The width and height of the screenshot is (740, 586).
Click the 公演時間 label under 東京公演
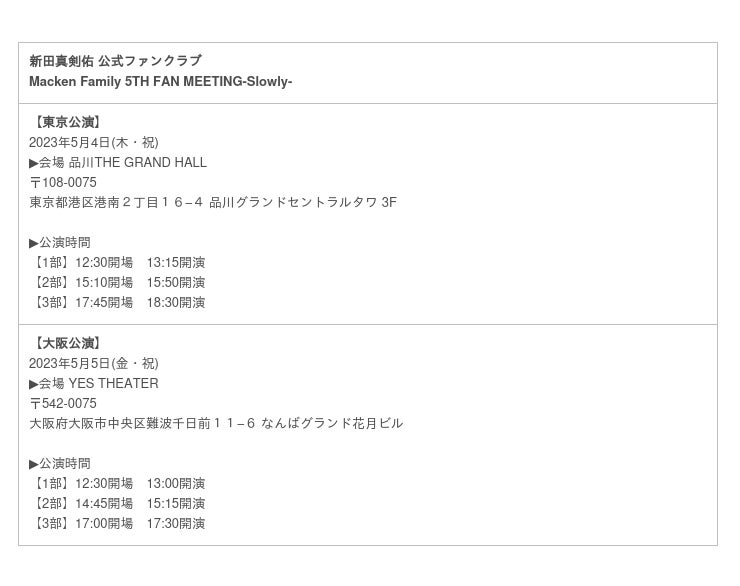click(x=60, y=242)
